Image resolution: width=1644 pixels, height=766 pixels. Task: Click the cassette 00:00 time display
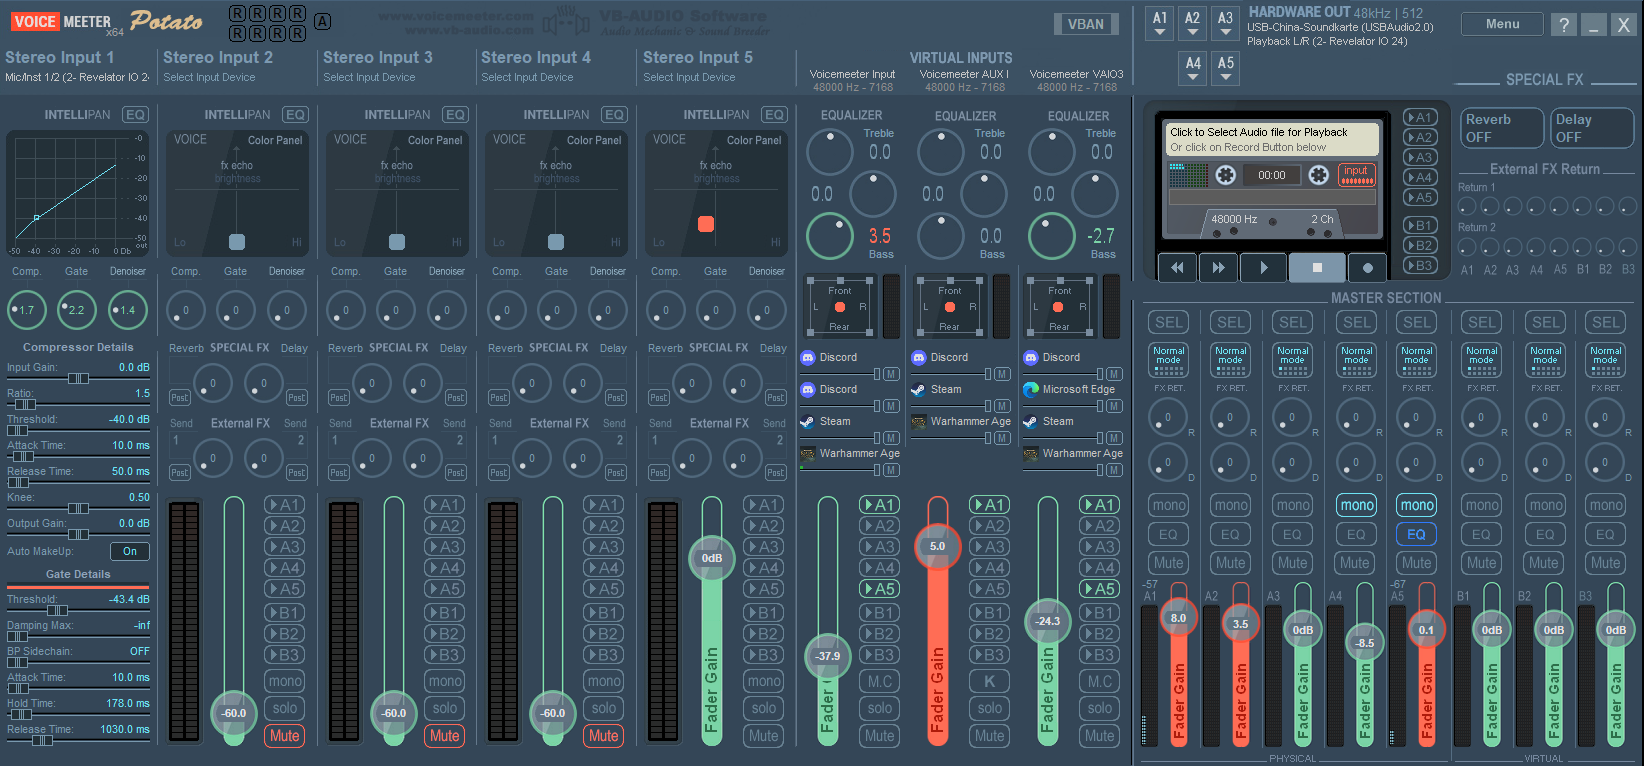(1272, 175)
